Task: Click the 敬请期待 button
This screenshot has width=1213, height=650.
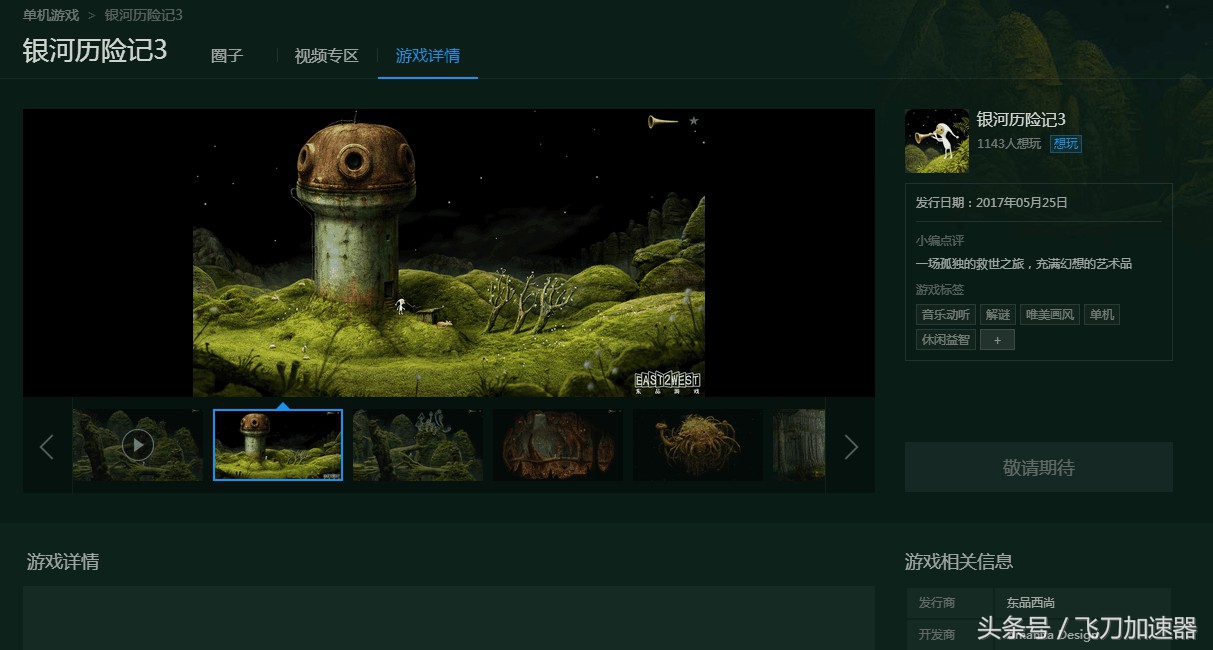Action: point(1039,467)
